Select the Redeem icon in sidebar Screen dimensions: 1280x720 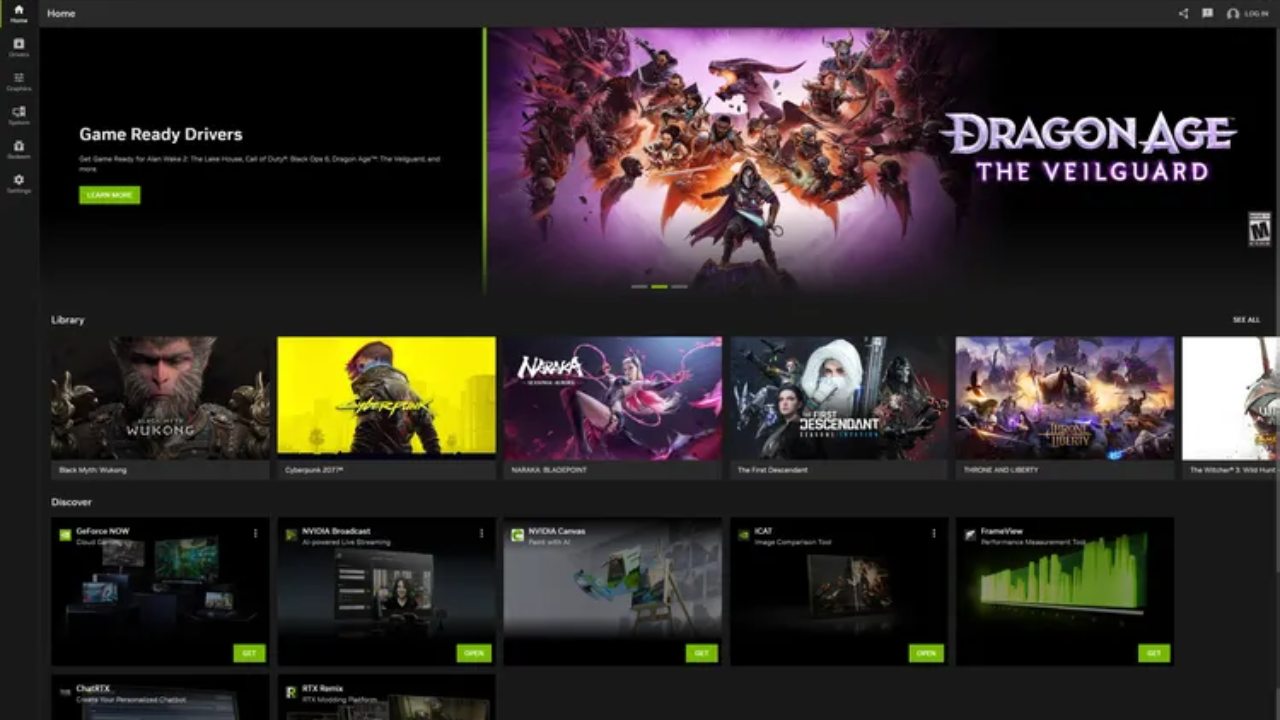coord(18,149)
